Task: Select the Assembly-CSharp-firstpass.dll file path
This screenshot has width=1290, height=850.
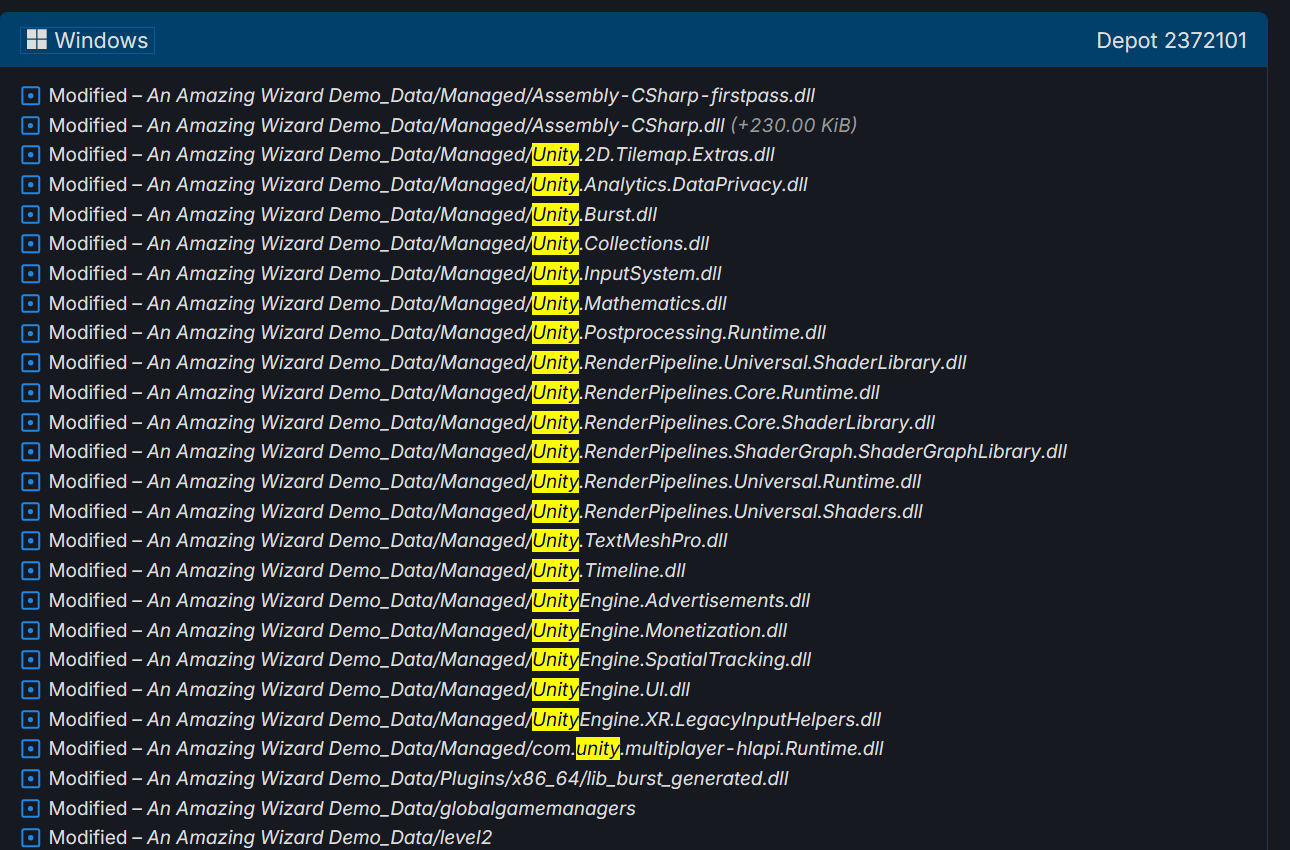Action: click(x=481, y=96)
